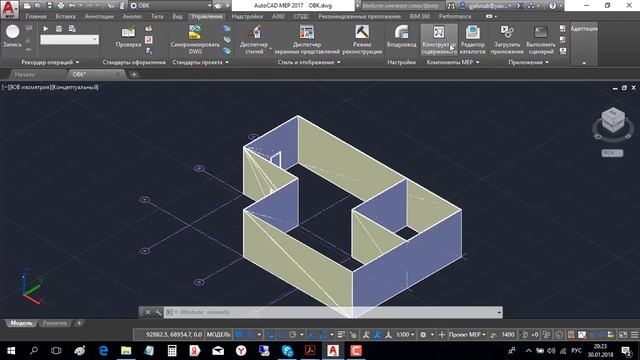Viewport: 640px width, 360px height.
Task: Switch to the Разметка layout tab
Action: tap(55, 323)
